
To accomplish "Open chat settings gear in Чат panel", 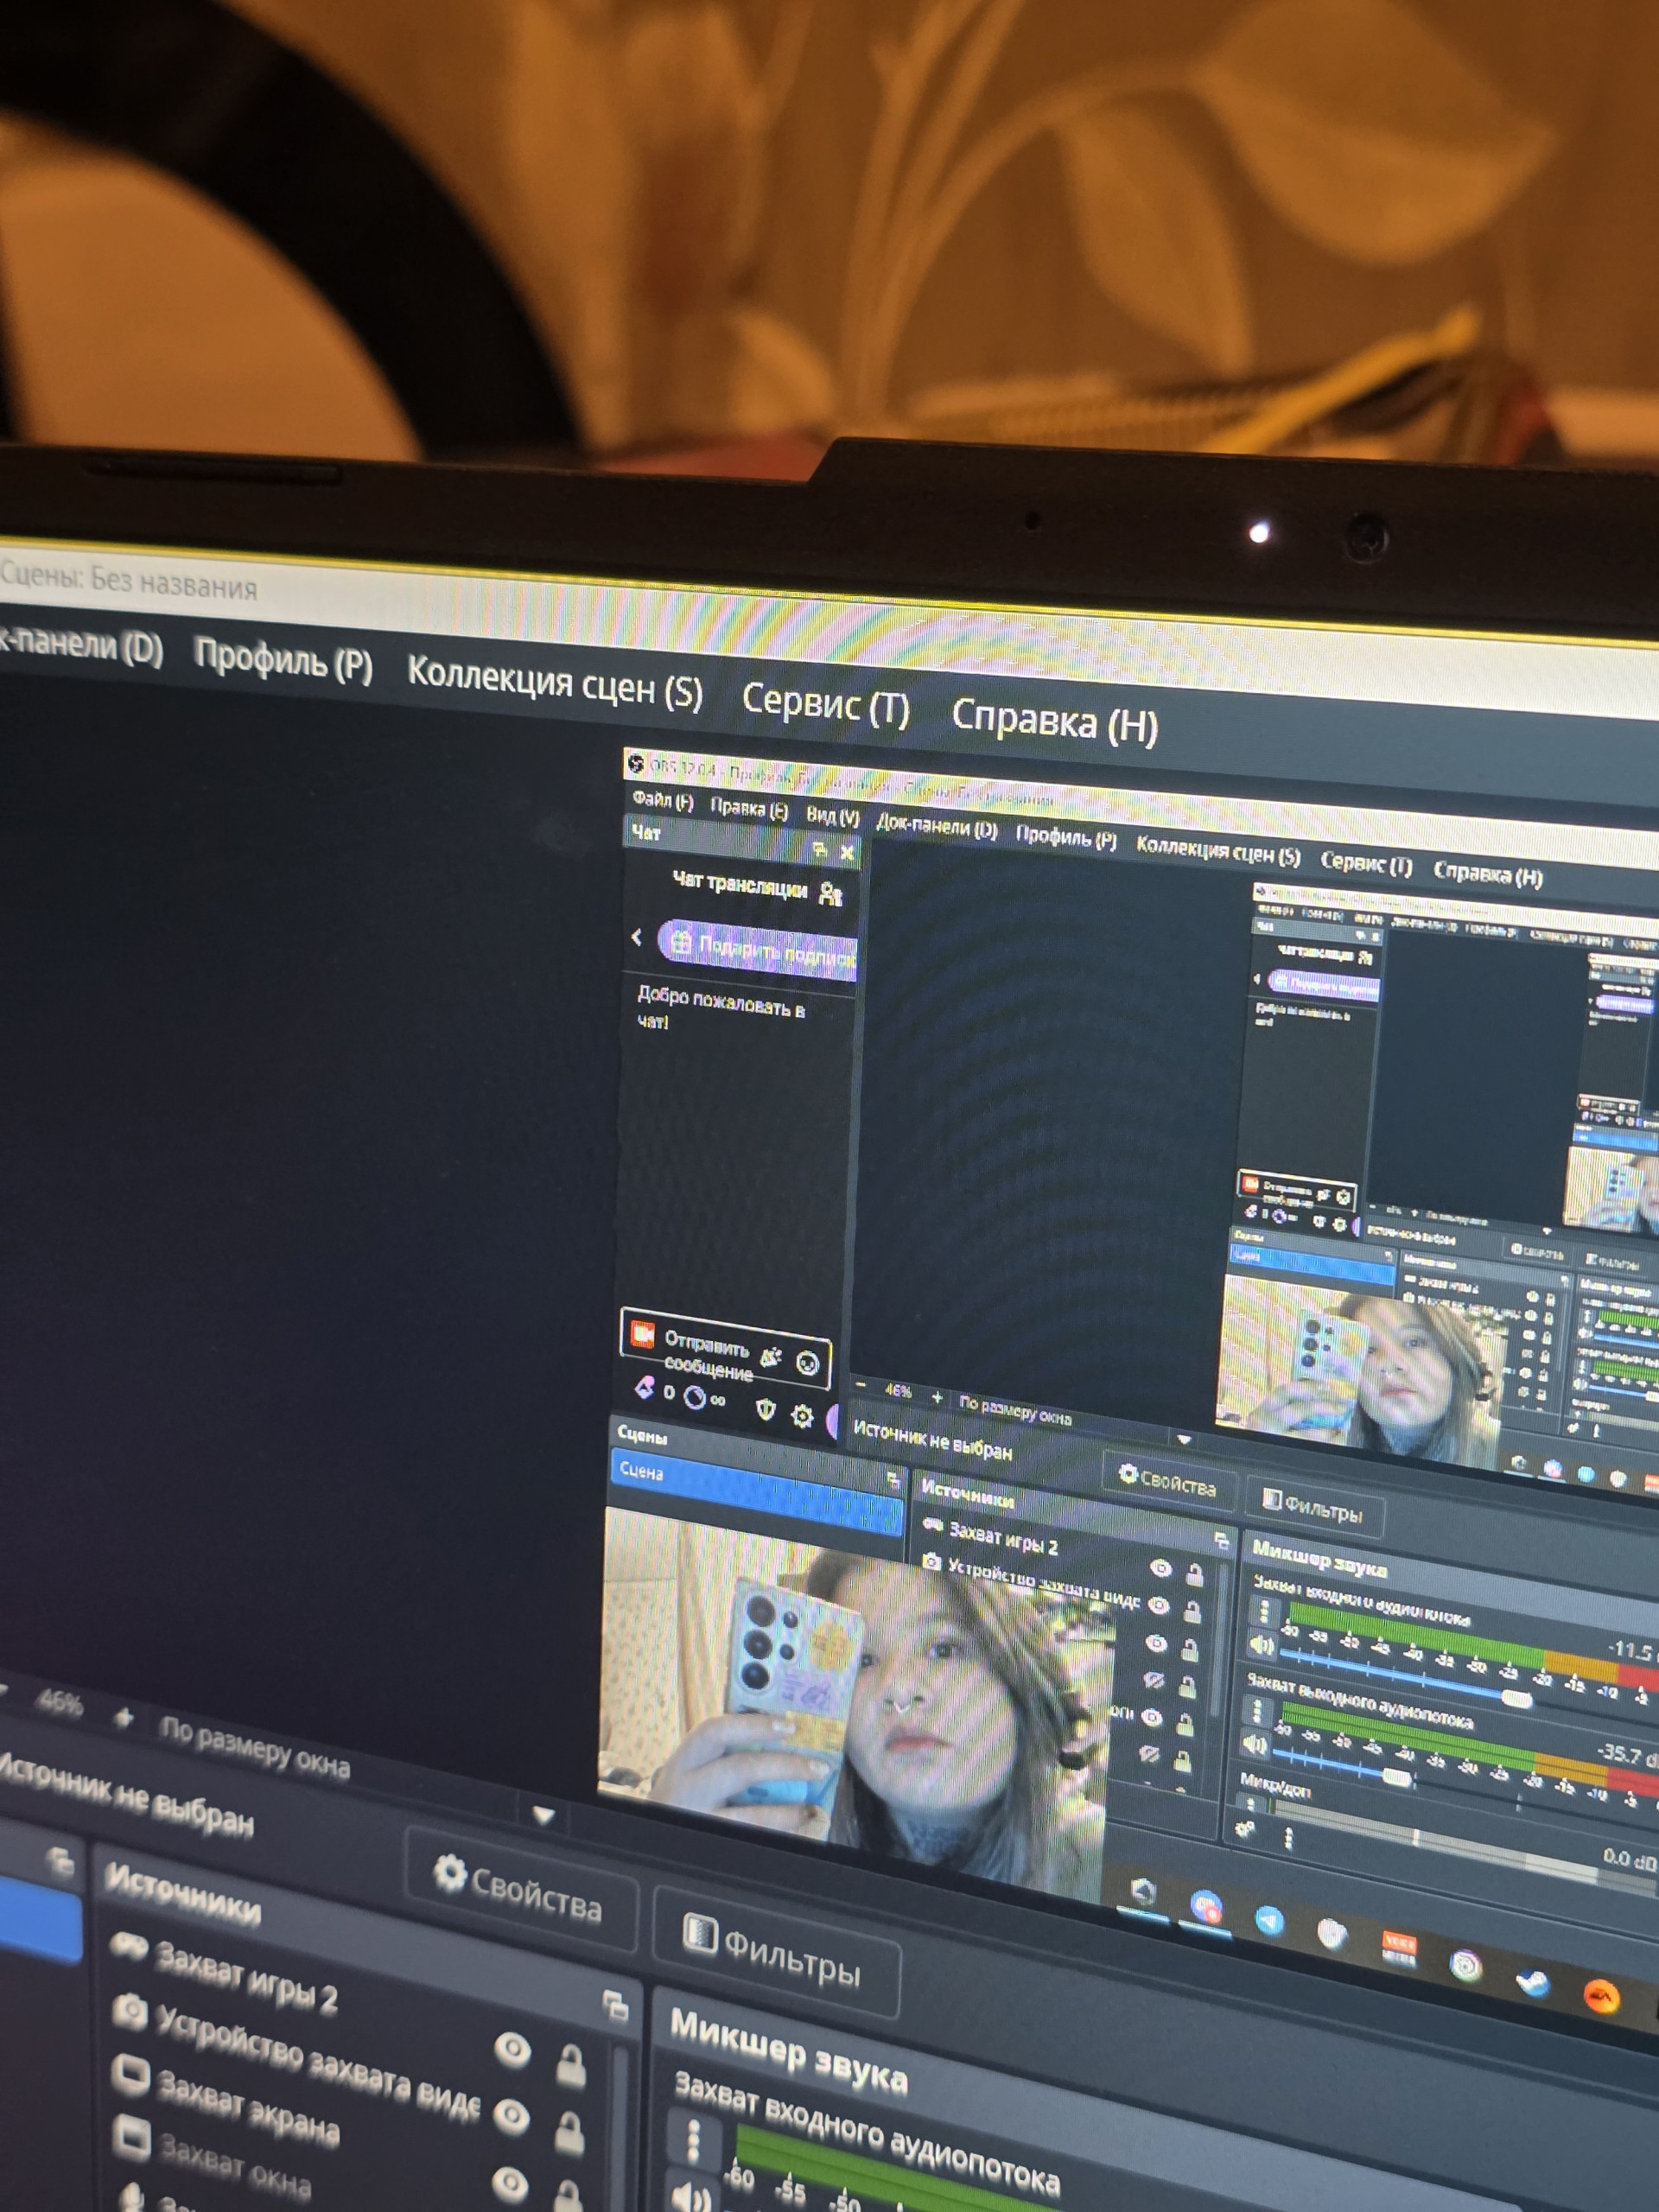I will point(802,1416).
